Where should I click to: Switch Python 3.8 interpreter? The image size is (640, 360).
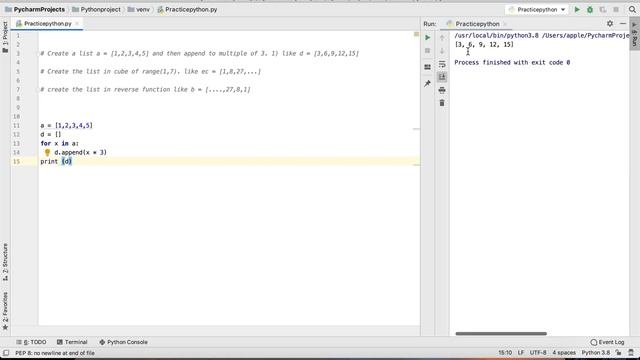596,353
